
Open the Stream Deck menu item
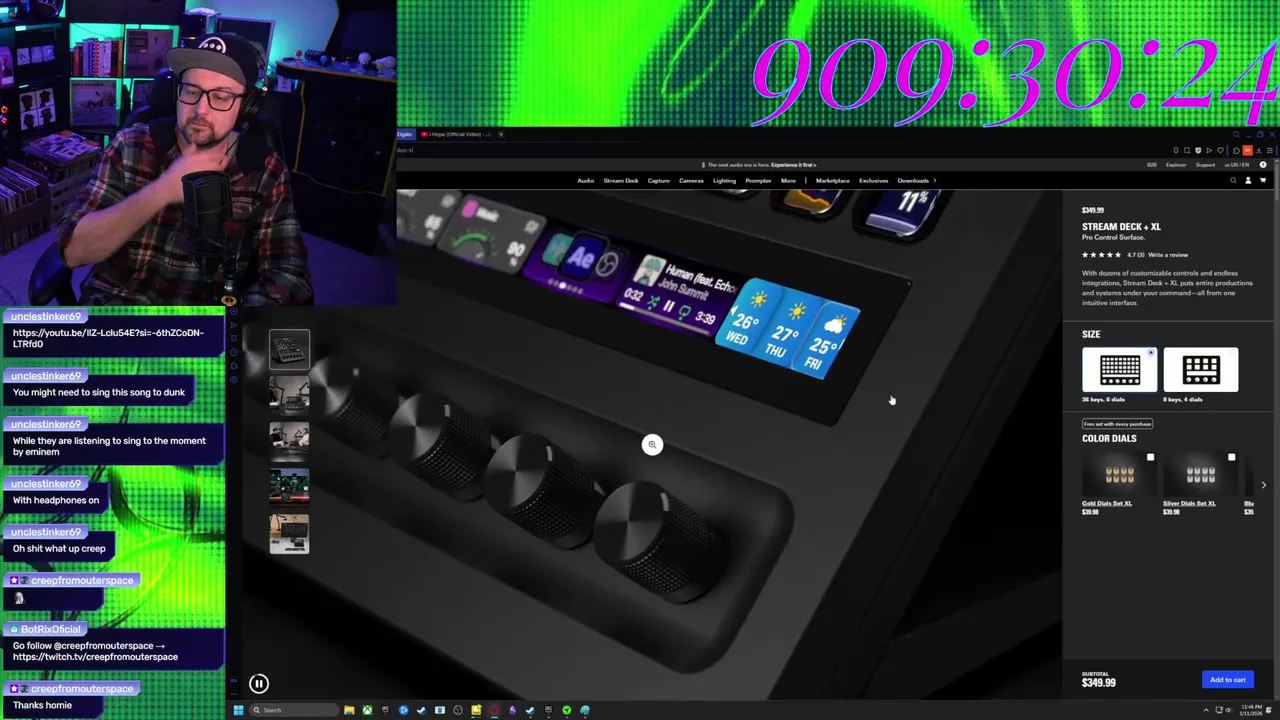[620, 181]
